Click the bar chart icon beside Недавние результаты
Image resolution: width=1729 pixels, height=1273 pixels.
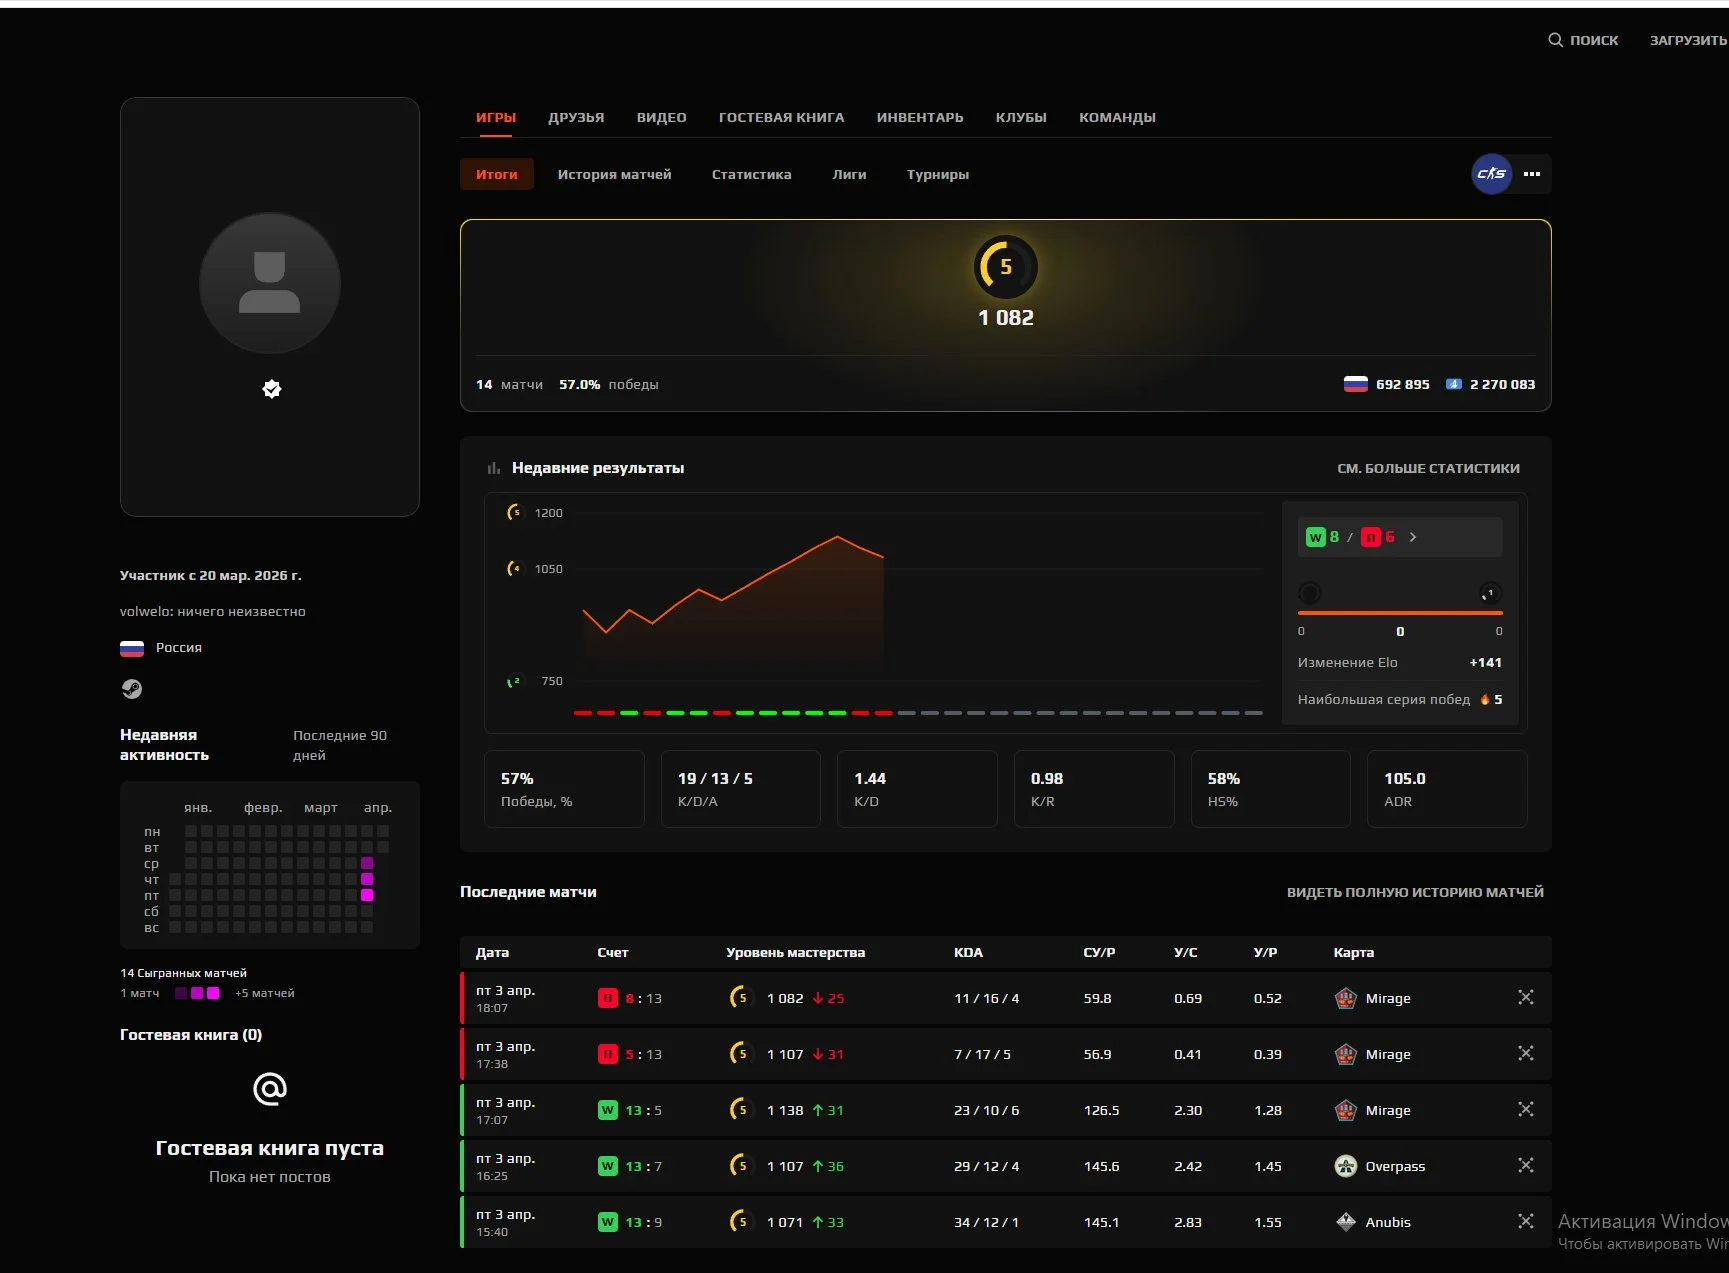point(493,468)
